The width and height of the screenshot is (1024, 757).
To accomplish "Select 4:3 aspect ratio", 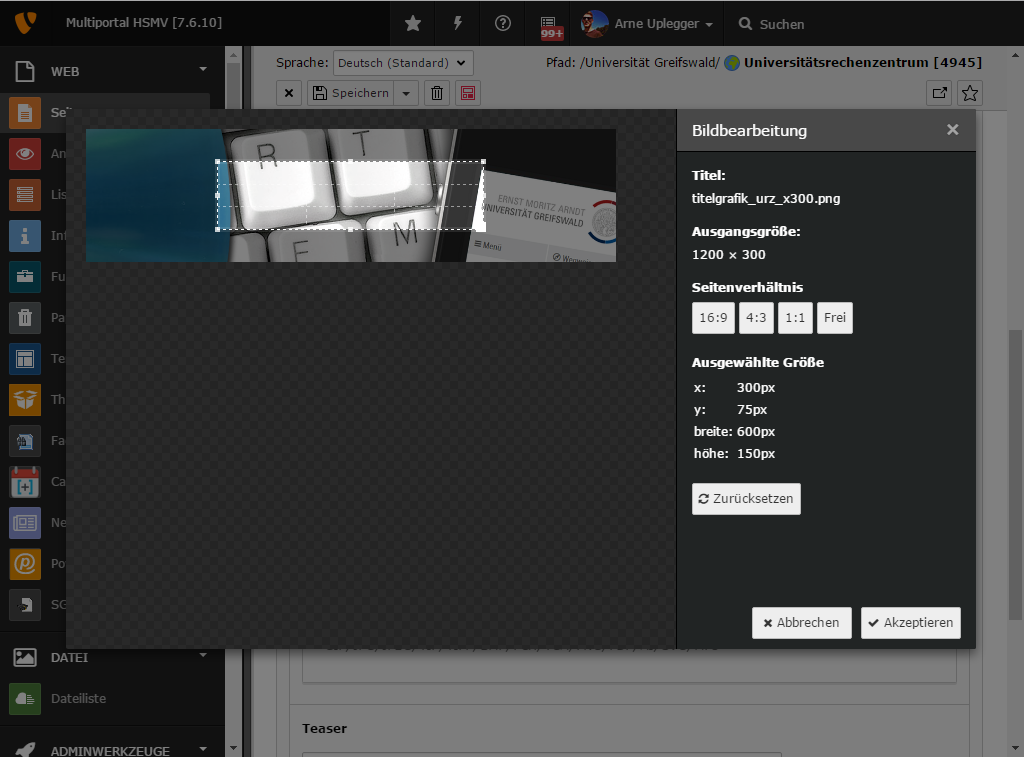I will 756,318.
